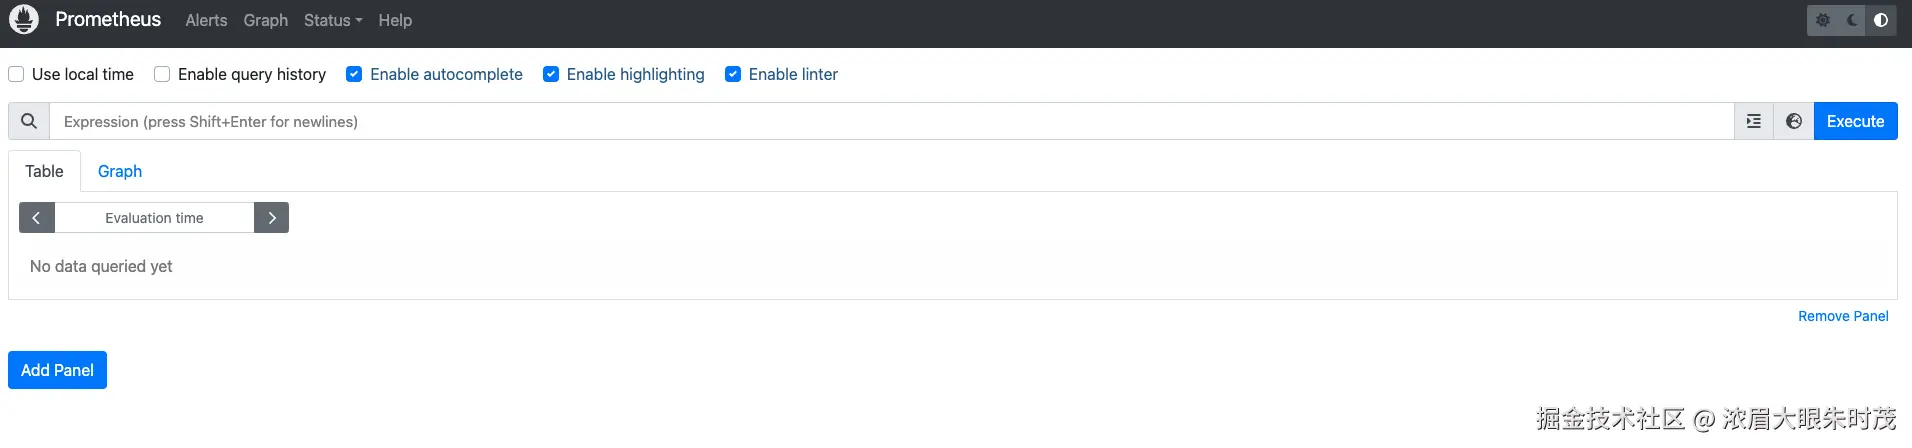This screenshot has width=1912, height=448.
Task: Focus the Expression input field
Action: click(x=890, y=121)
